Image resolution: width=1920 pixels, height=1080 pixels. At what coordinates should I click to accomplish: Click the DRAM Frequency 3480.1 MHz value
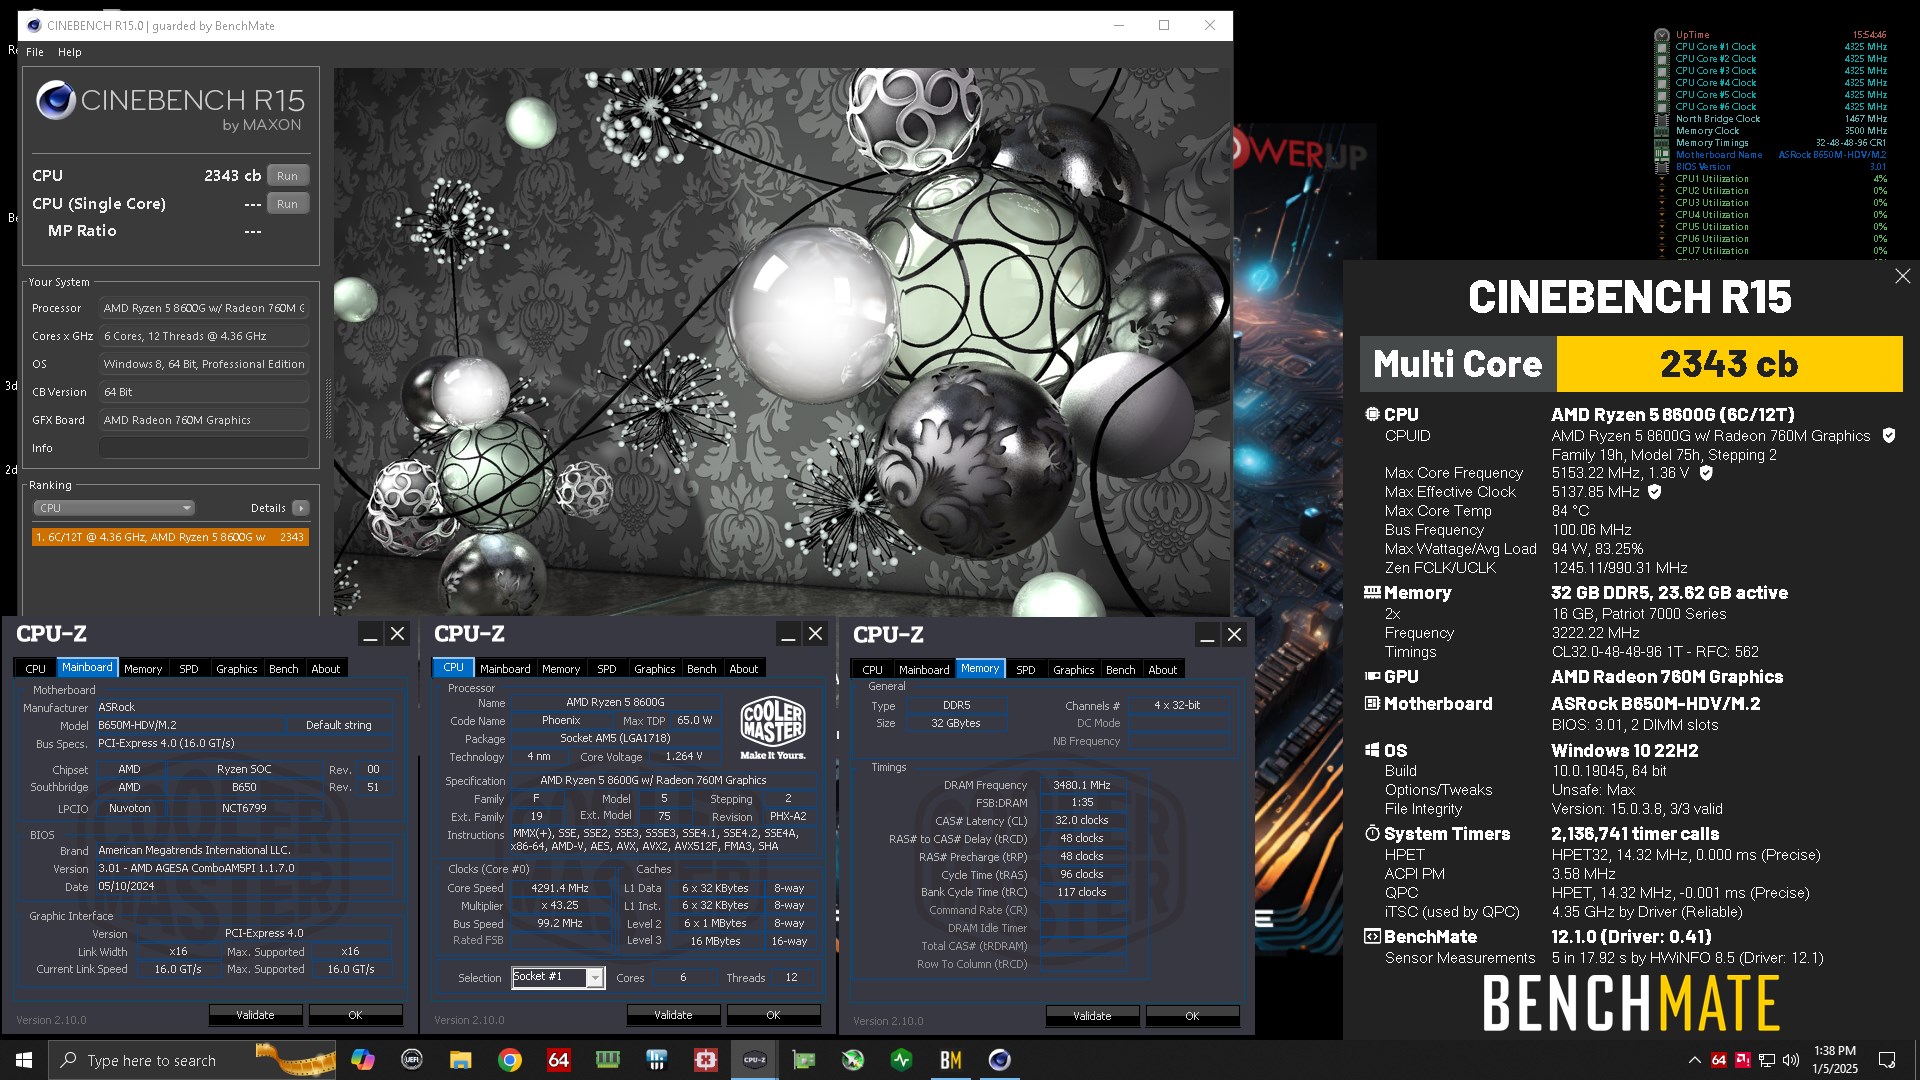click(1082, 785)
